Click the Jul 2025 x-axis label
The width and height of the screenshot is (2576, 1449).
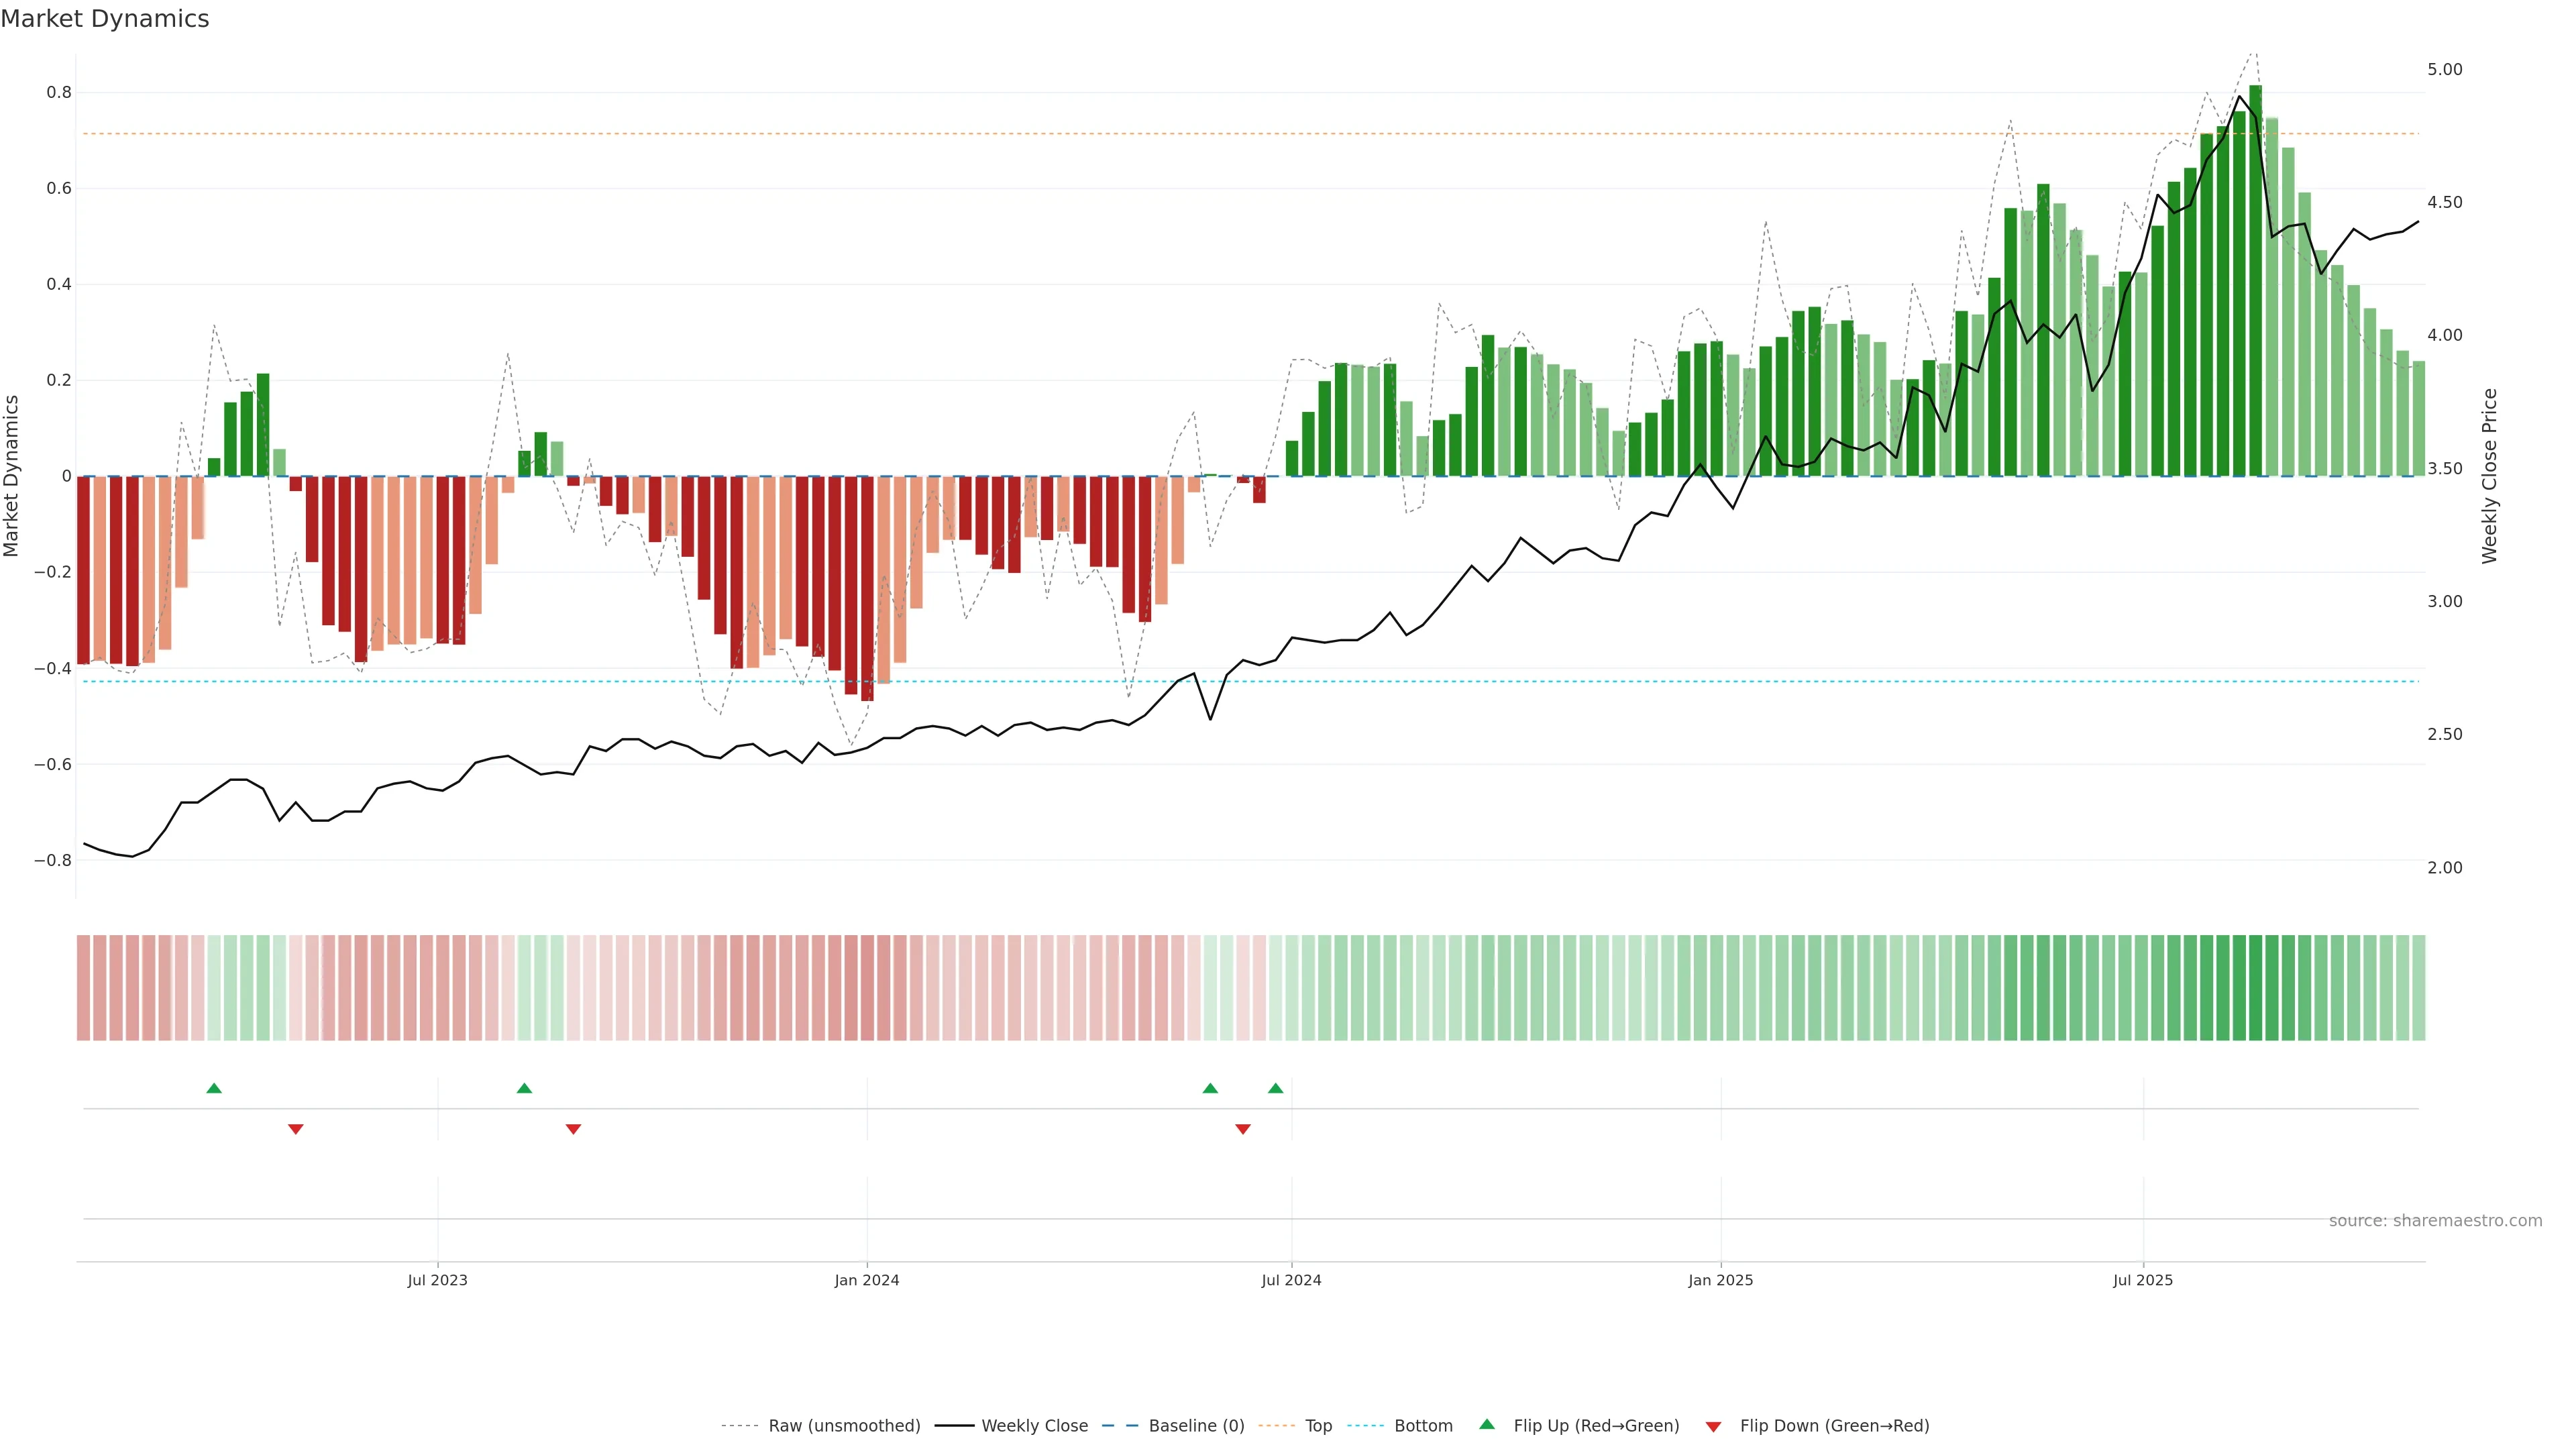click(x=2143, y=1280)
